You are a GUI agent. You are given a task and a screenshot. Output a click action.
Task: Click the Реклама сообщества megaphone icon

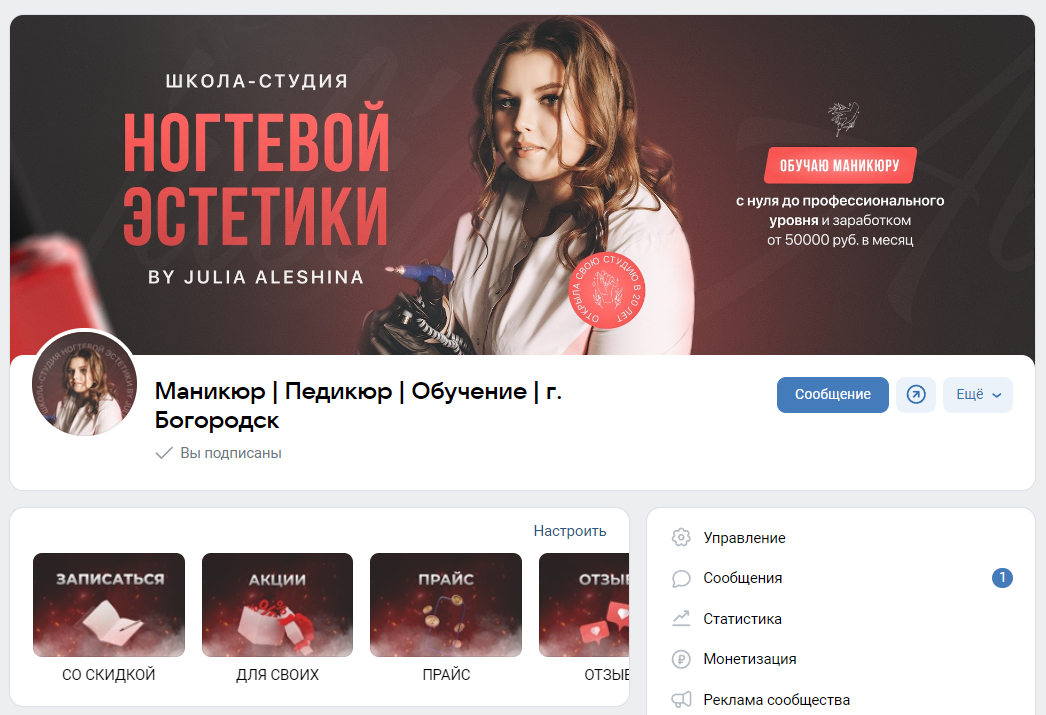coord(681,700)
